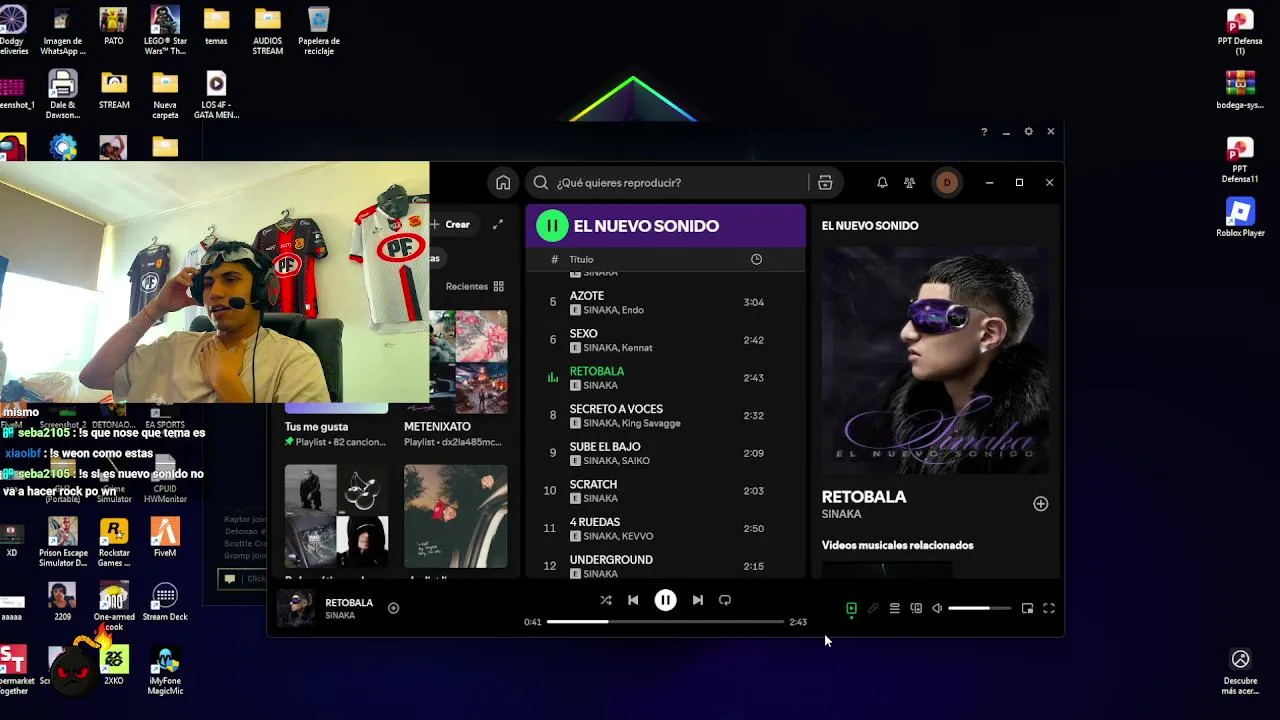
Task: Open Spotify notifications bell
Action: (x=882, y=183)
